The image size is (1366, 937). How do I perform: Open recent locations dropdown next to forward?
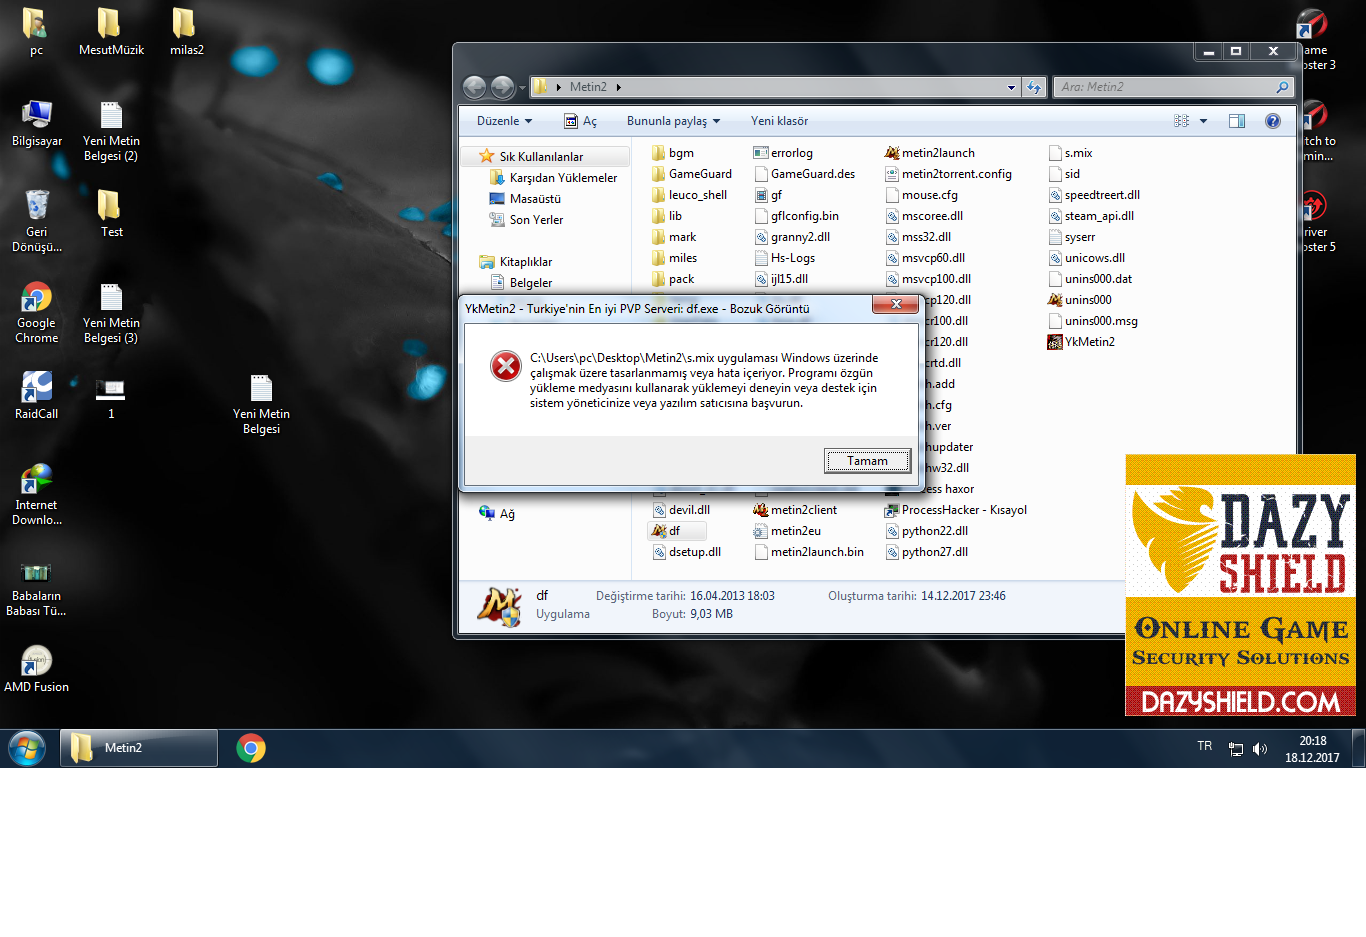pyautogui.click(x=522, y=88)
